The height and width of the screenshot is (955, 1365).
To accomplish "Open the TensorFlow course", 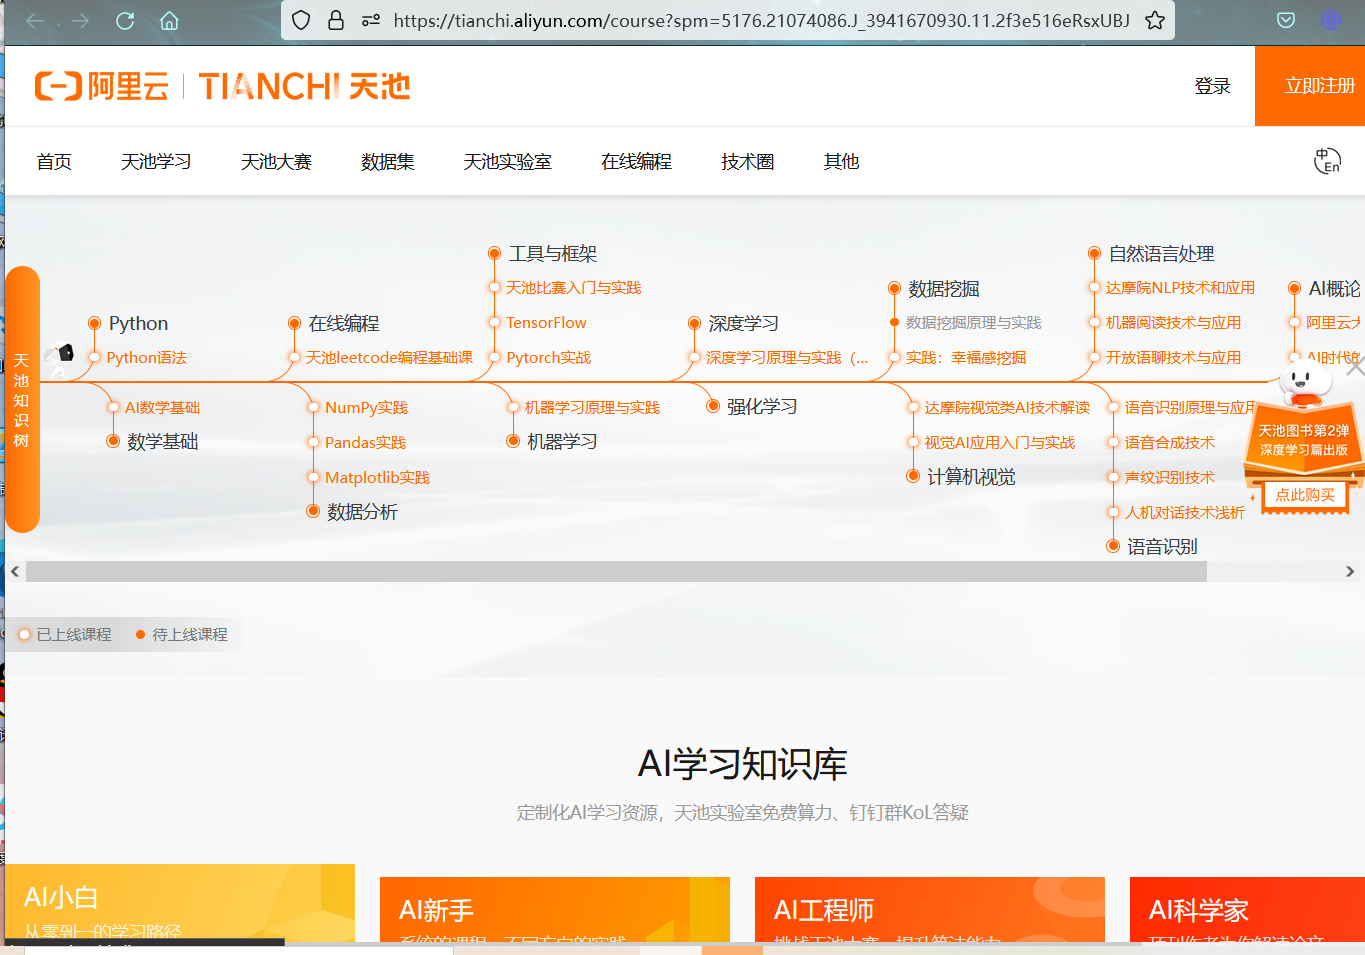I will tap(546, 323).
